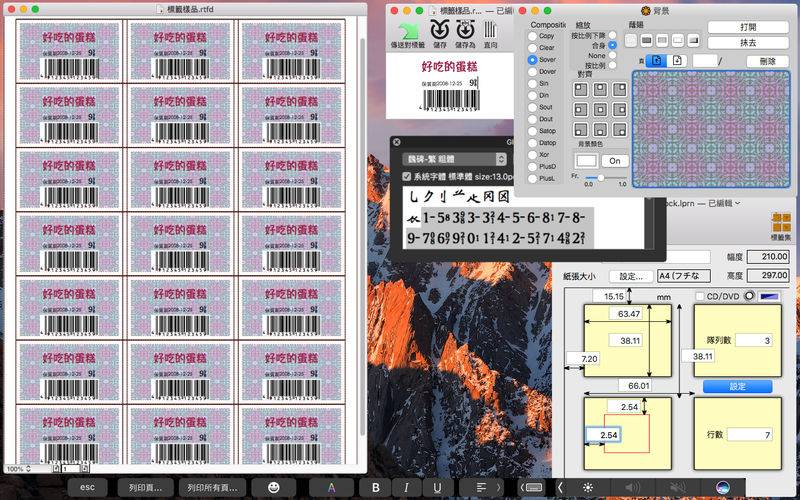Viewport: 800px width, 500px height.
Task: Choose the third (gray) frame style icon
Action: 662,40
